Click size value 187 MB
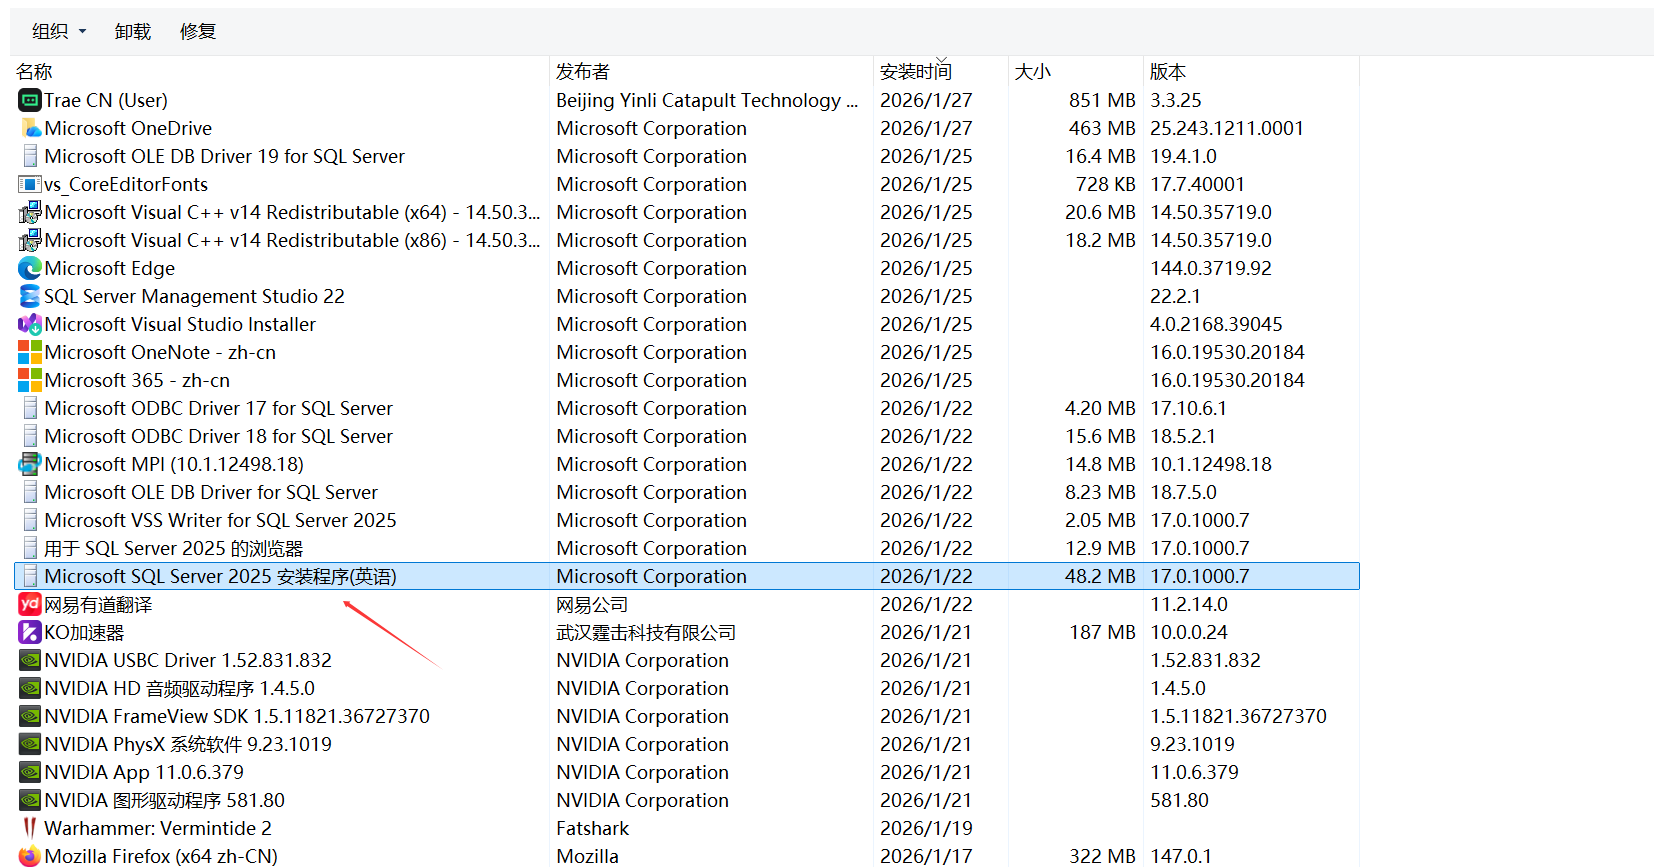 1102,632
